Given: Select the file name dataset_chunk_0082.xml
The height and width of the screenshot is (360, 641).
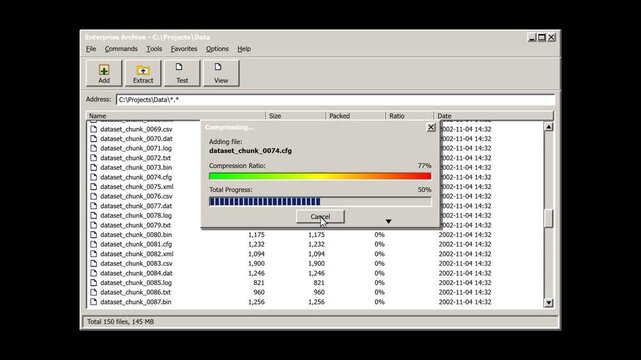Looking at the screenshot, I should coord(137,254).
